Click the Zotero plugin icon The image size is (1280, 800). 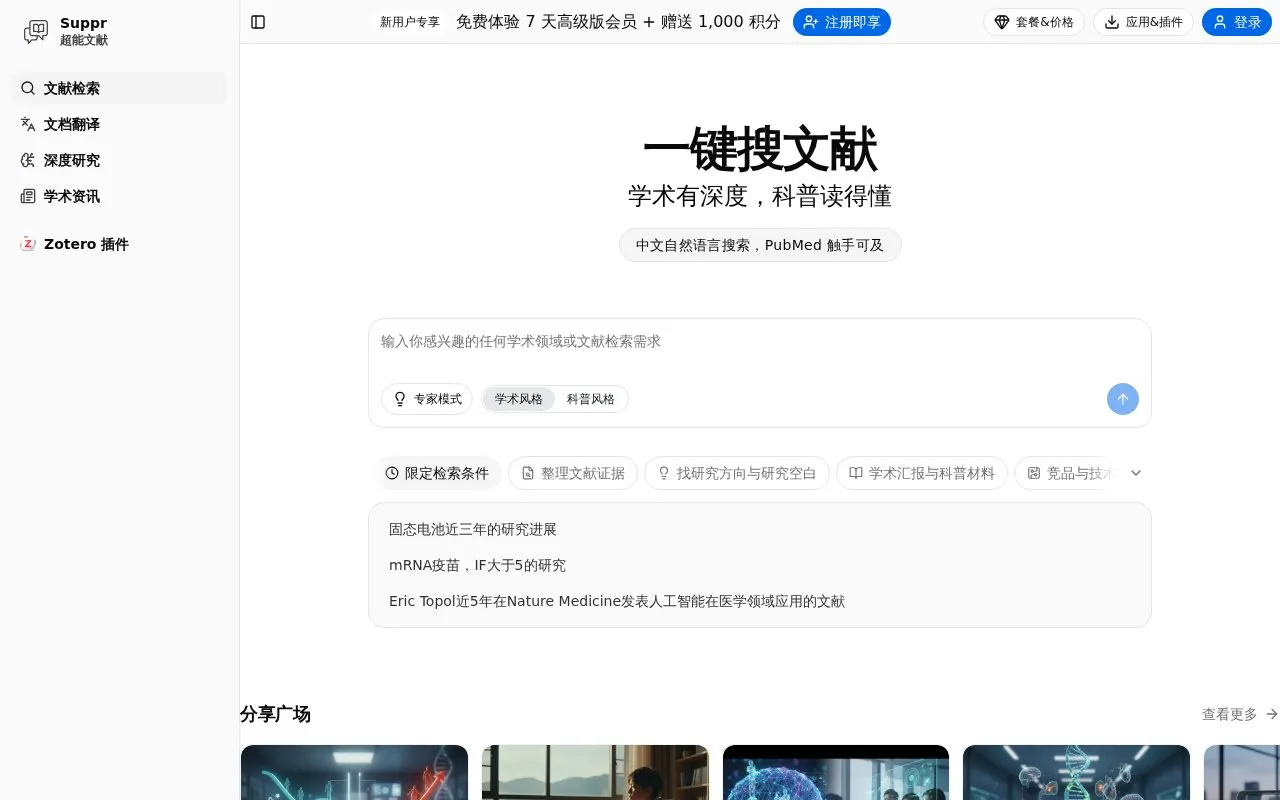click(x=28, y=244)
